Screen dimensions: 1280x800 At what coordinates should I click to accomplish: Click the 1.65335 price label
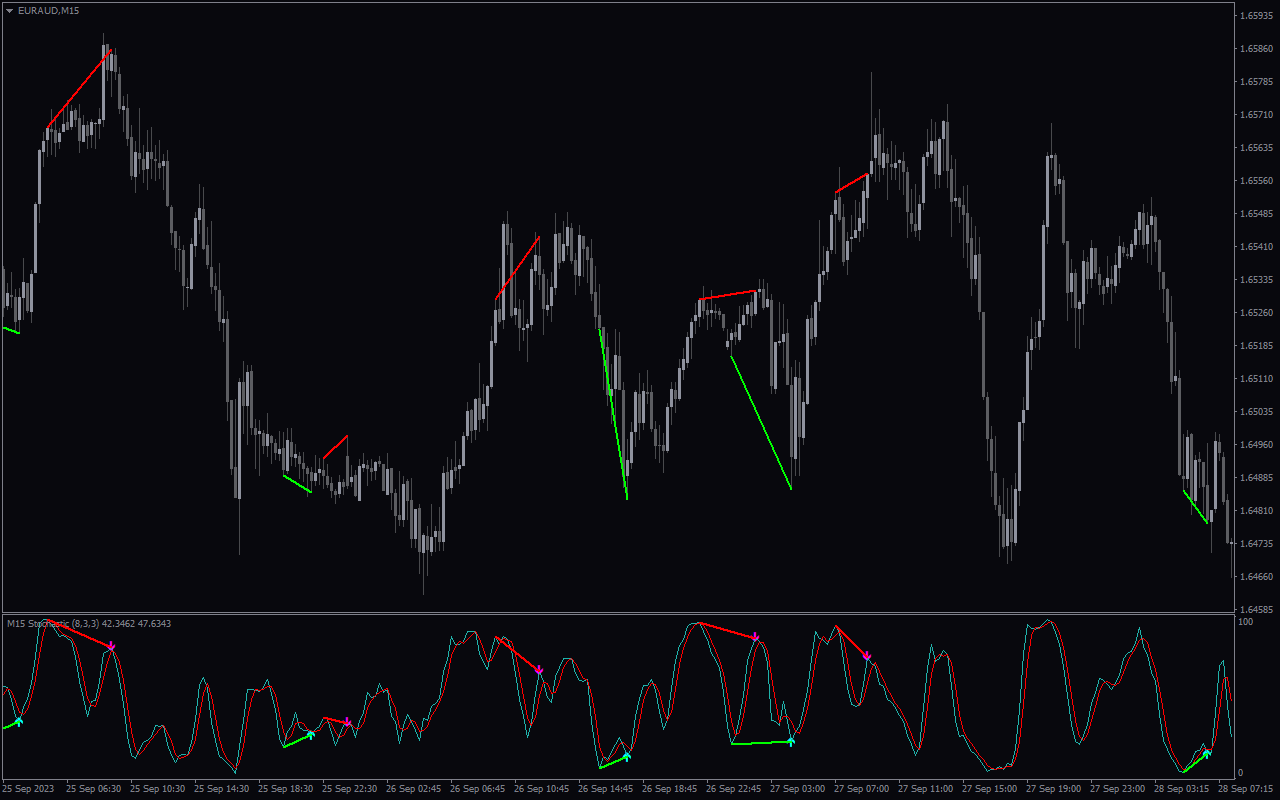coord(1256,280)
